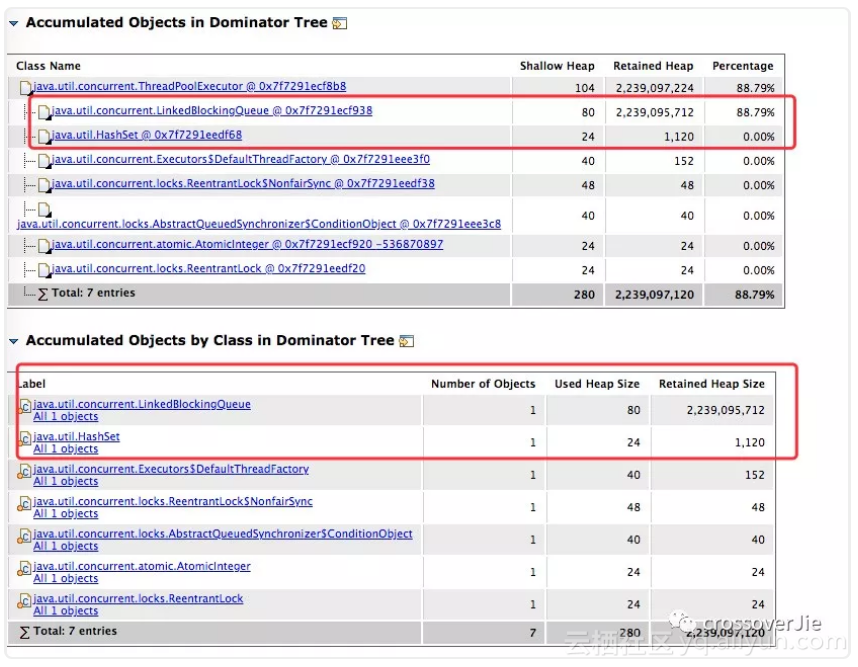
Task: Click class icon of DefaultThreadFactory label row
Action: click(24, 471)
